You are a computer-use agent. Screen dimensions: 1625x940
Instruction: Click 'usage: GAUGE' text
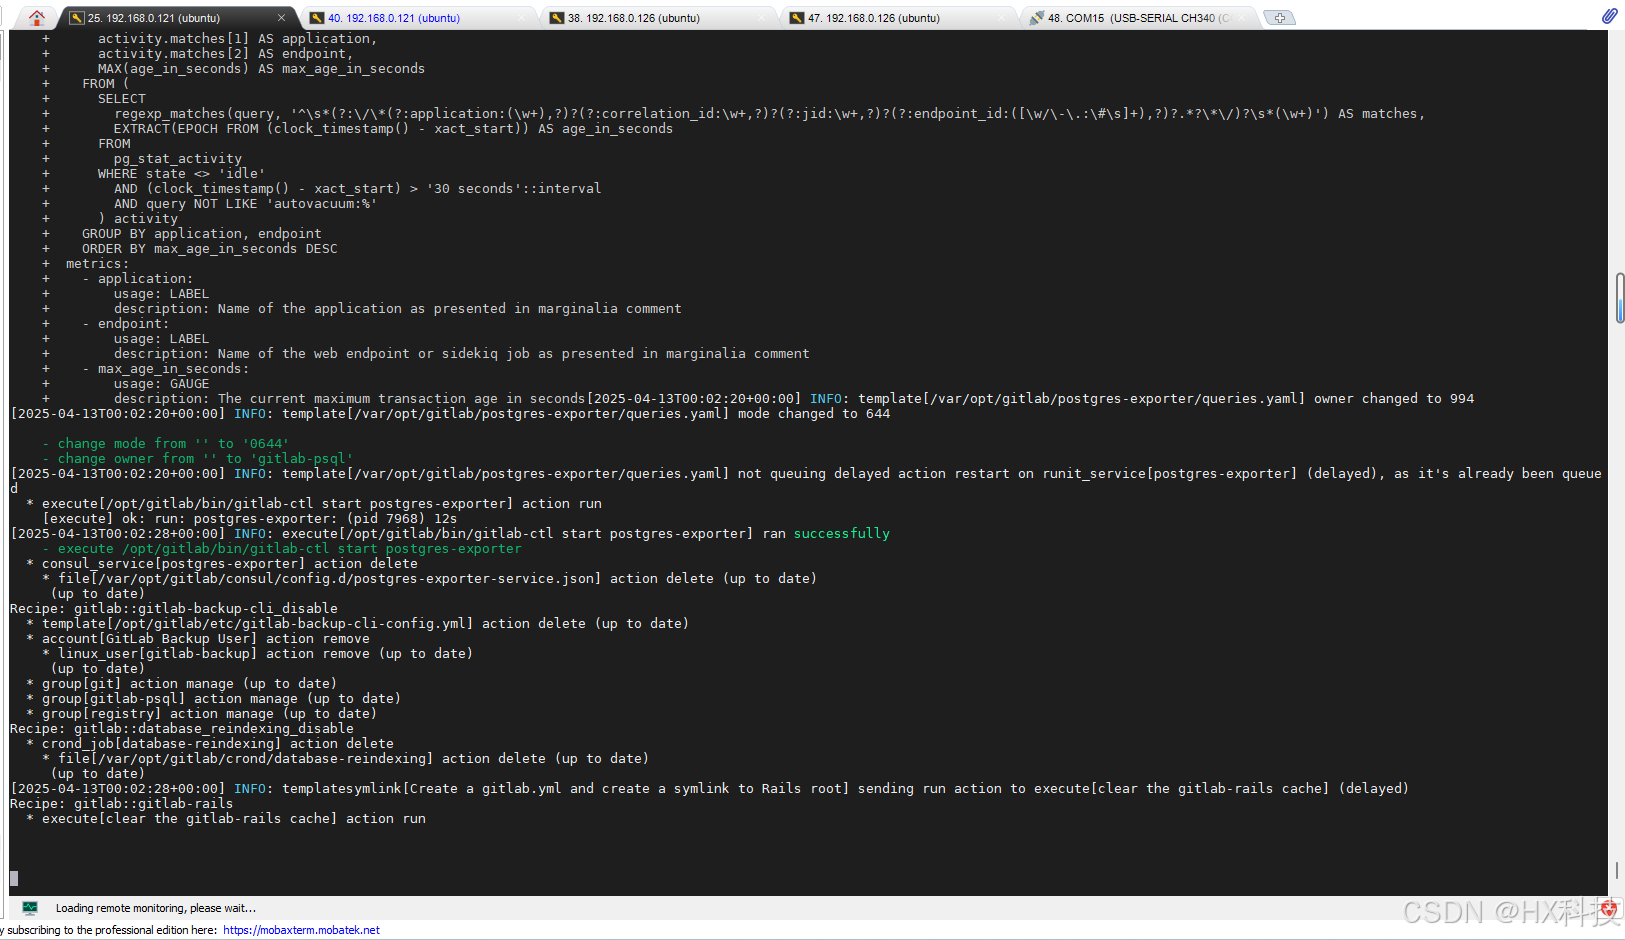pyautogui.click(x=161, y=384)
